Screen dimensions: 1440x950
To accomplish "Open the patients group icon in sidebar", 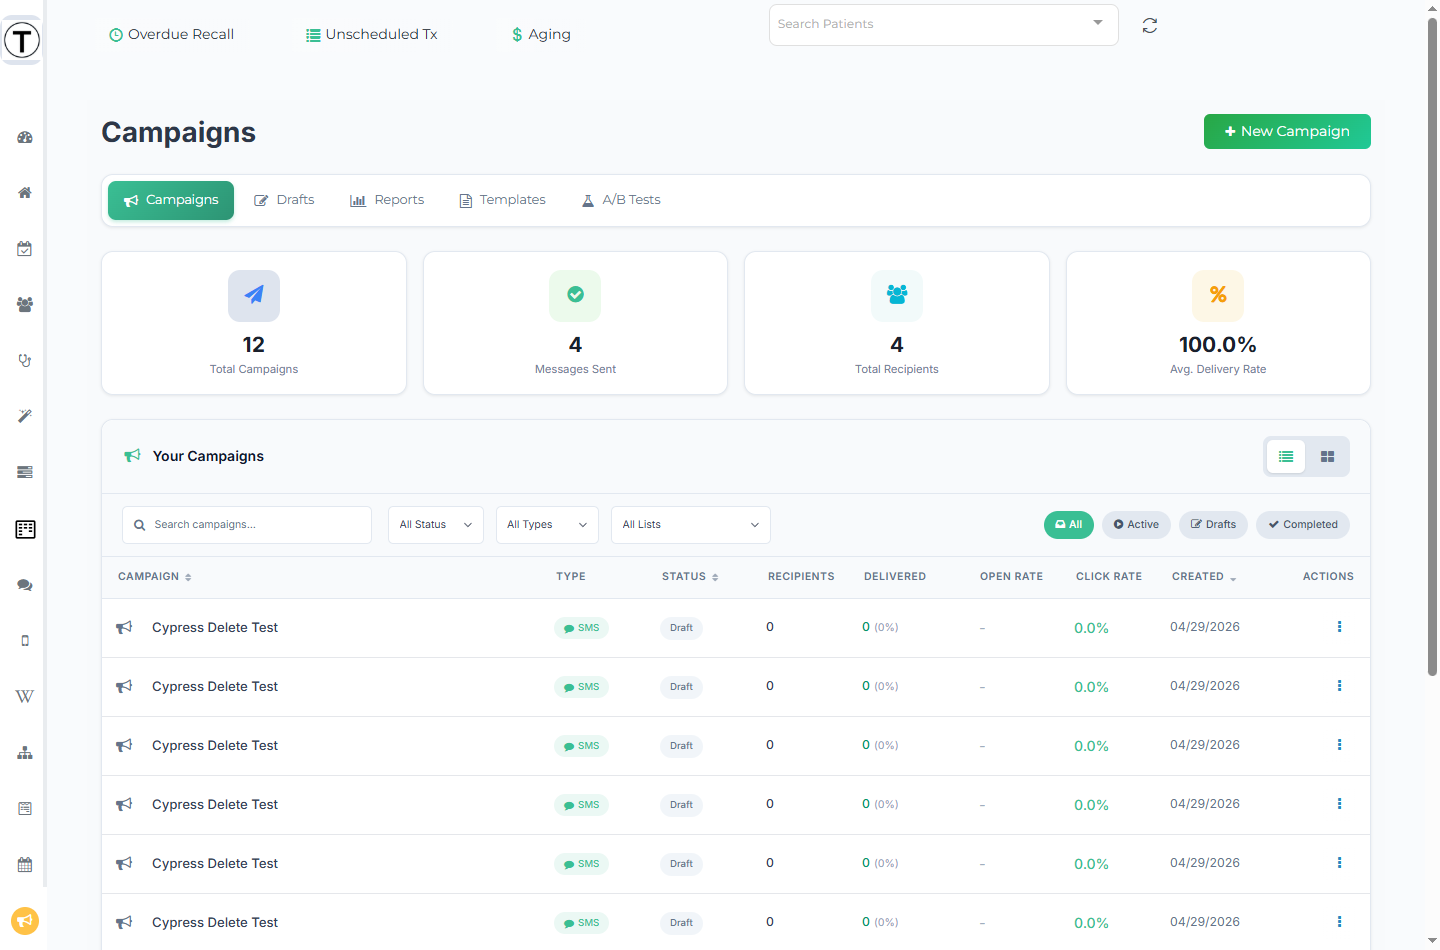I will pos(25,305).
